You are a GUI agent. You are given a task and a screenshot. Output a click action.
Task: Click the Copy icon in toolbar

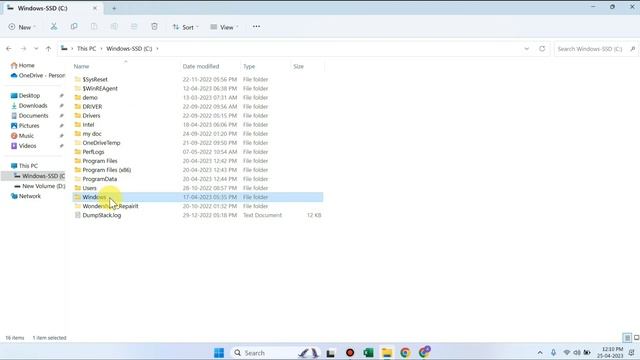pyautogui.click(x=74, y=27)
